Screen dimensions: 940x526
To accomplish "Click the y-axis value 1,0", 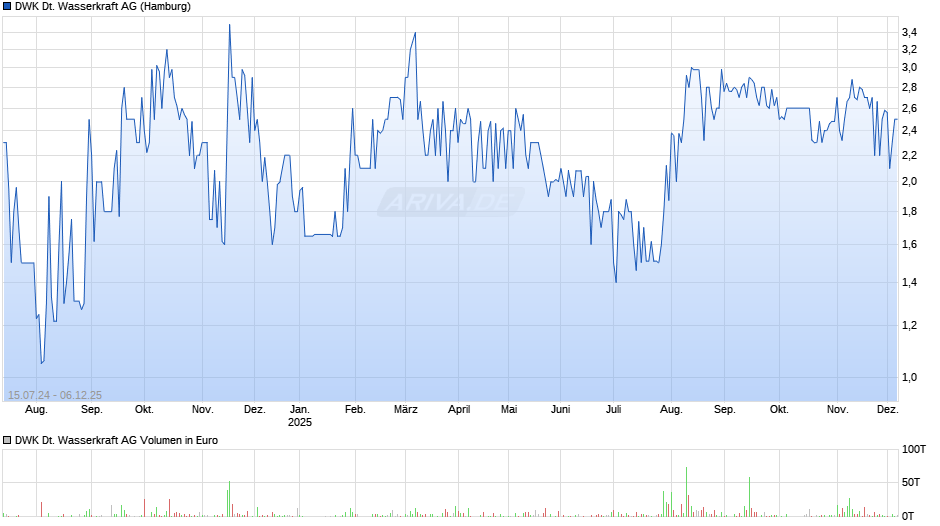I will pyautogui.click(x=909, y=377).
